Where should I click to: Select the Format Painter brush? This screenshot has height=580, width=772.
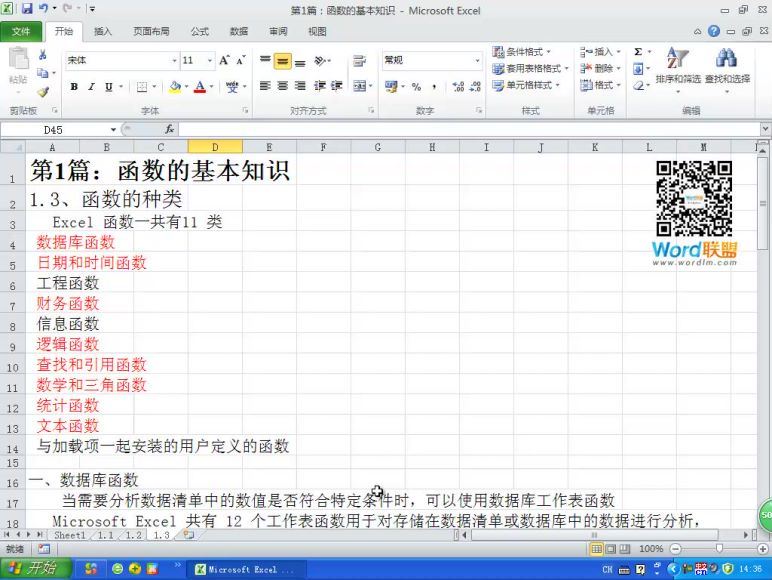click(x=43, y=92)
